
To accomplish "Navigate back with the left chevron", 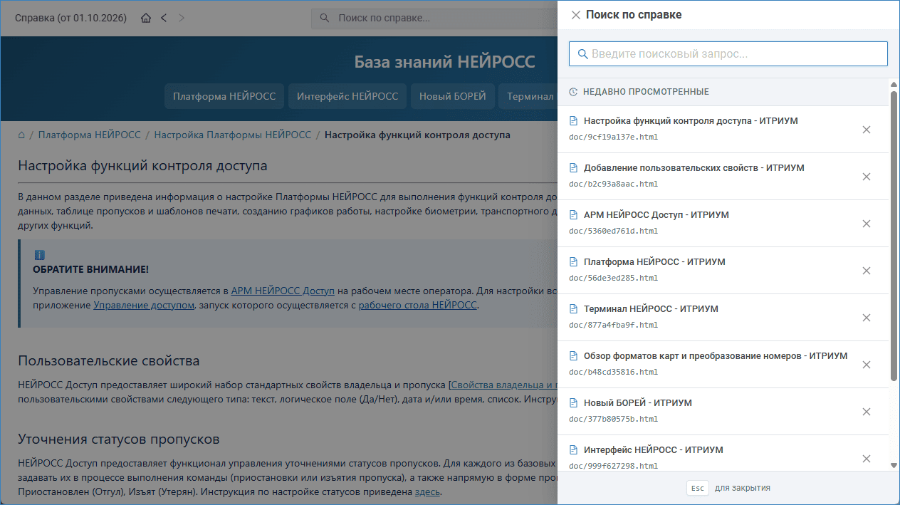I will (164, 18).
